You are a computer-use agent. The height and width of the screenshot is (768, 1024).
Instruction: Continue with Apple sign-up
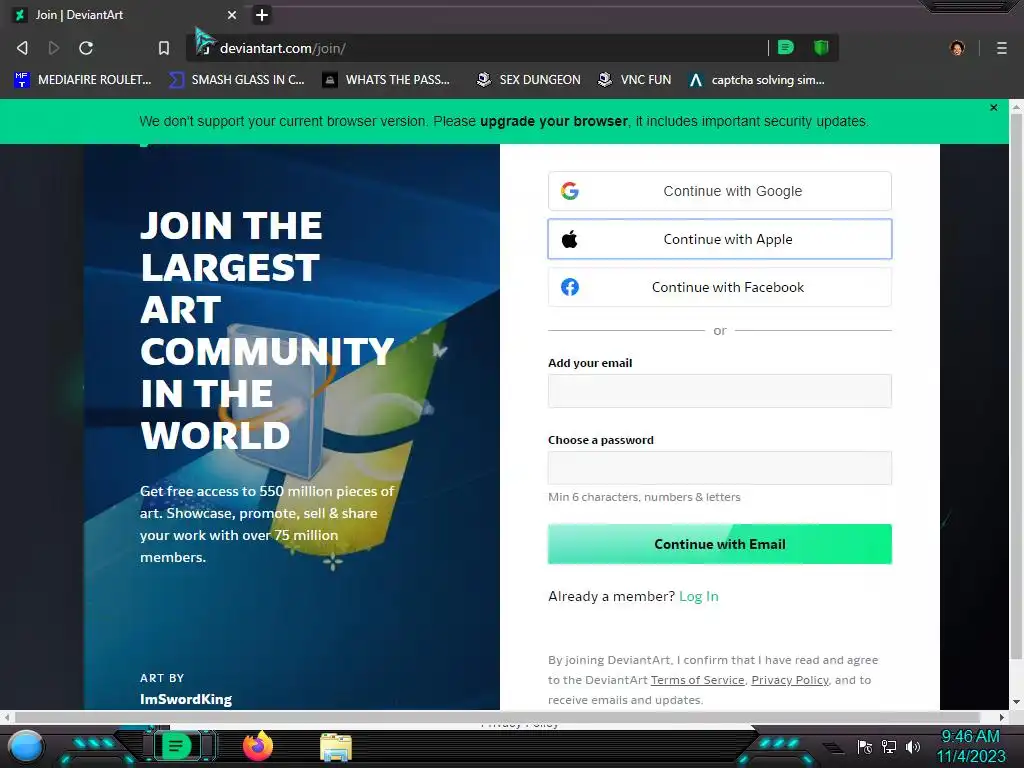click(x=720, y=239)
